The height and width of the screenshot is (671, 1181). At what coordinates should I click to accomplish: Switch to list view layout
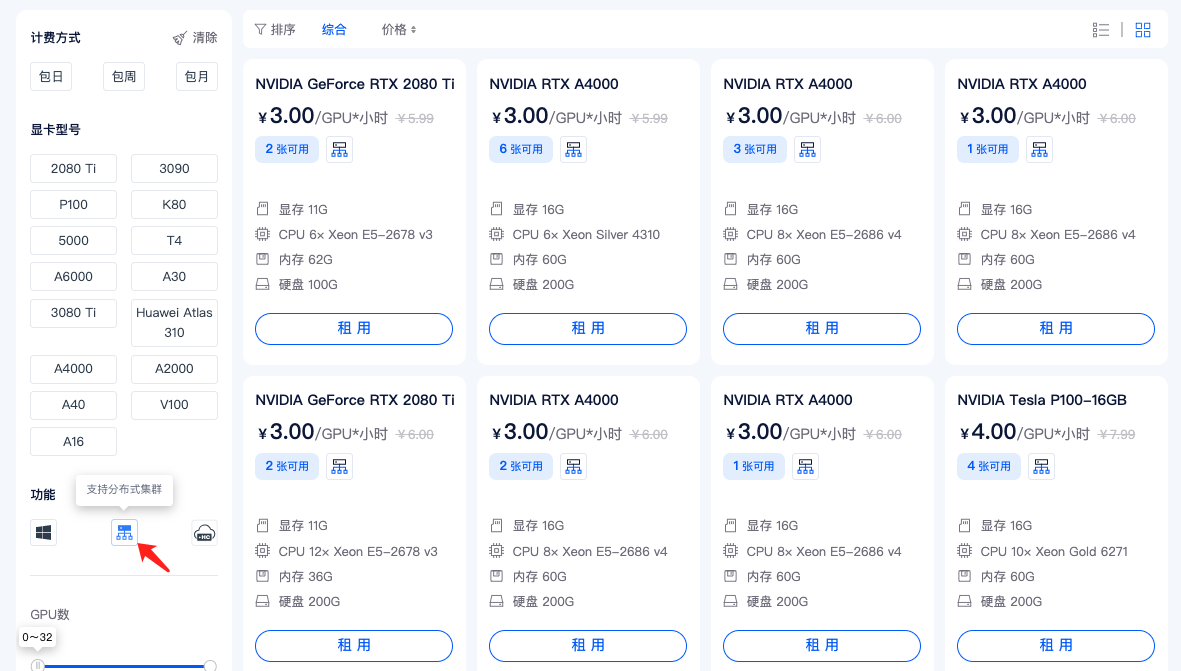1101,30
